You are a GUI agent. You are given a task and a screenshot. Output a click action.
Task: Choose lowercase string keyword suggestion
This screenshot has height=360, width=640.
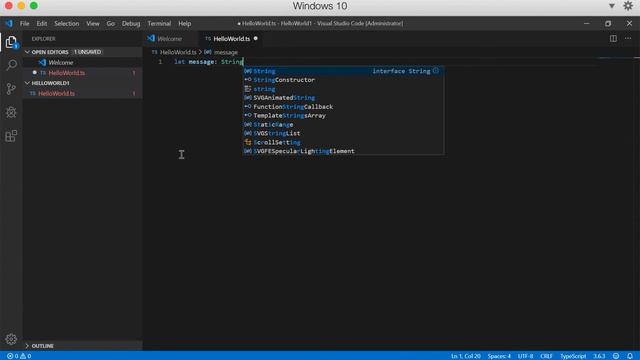tap(343, 89)
